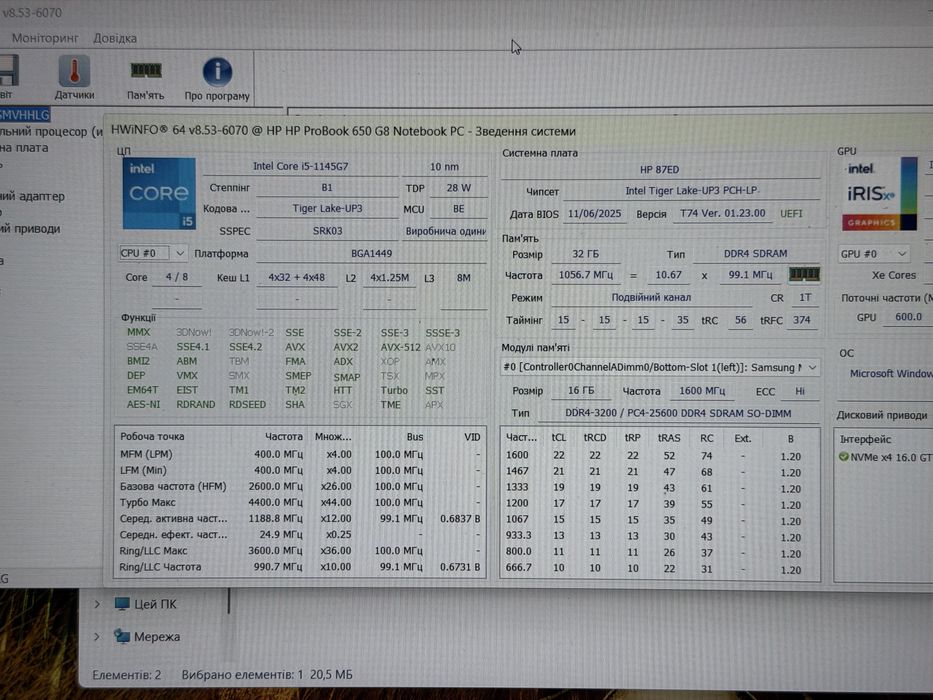Click the HP 87ED motherboard field

659,170
